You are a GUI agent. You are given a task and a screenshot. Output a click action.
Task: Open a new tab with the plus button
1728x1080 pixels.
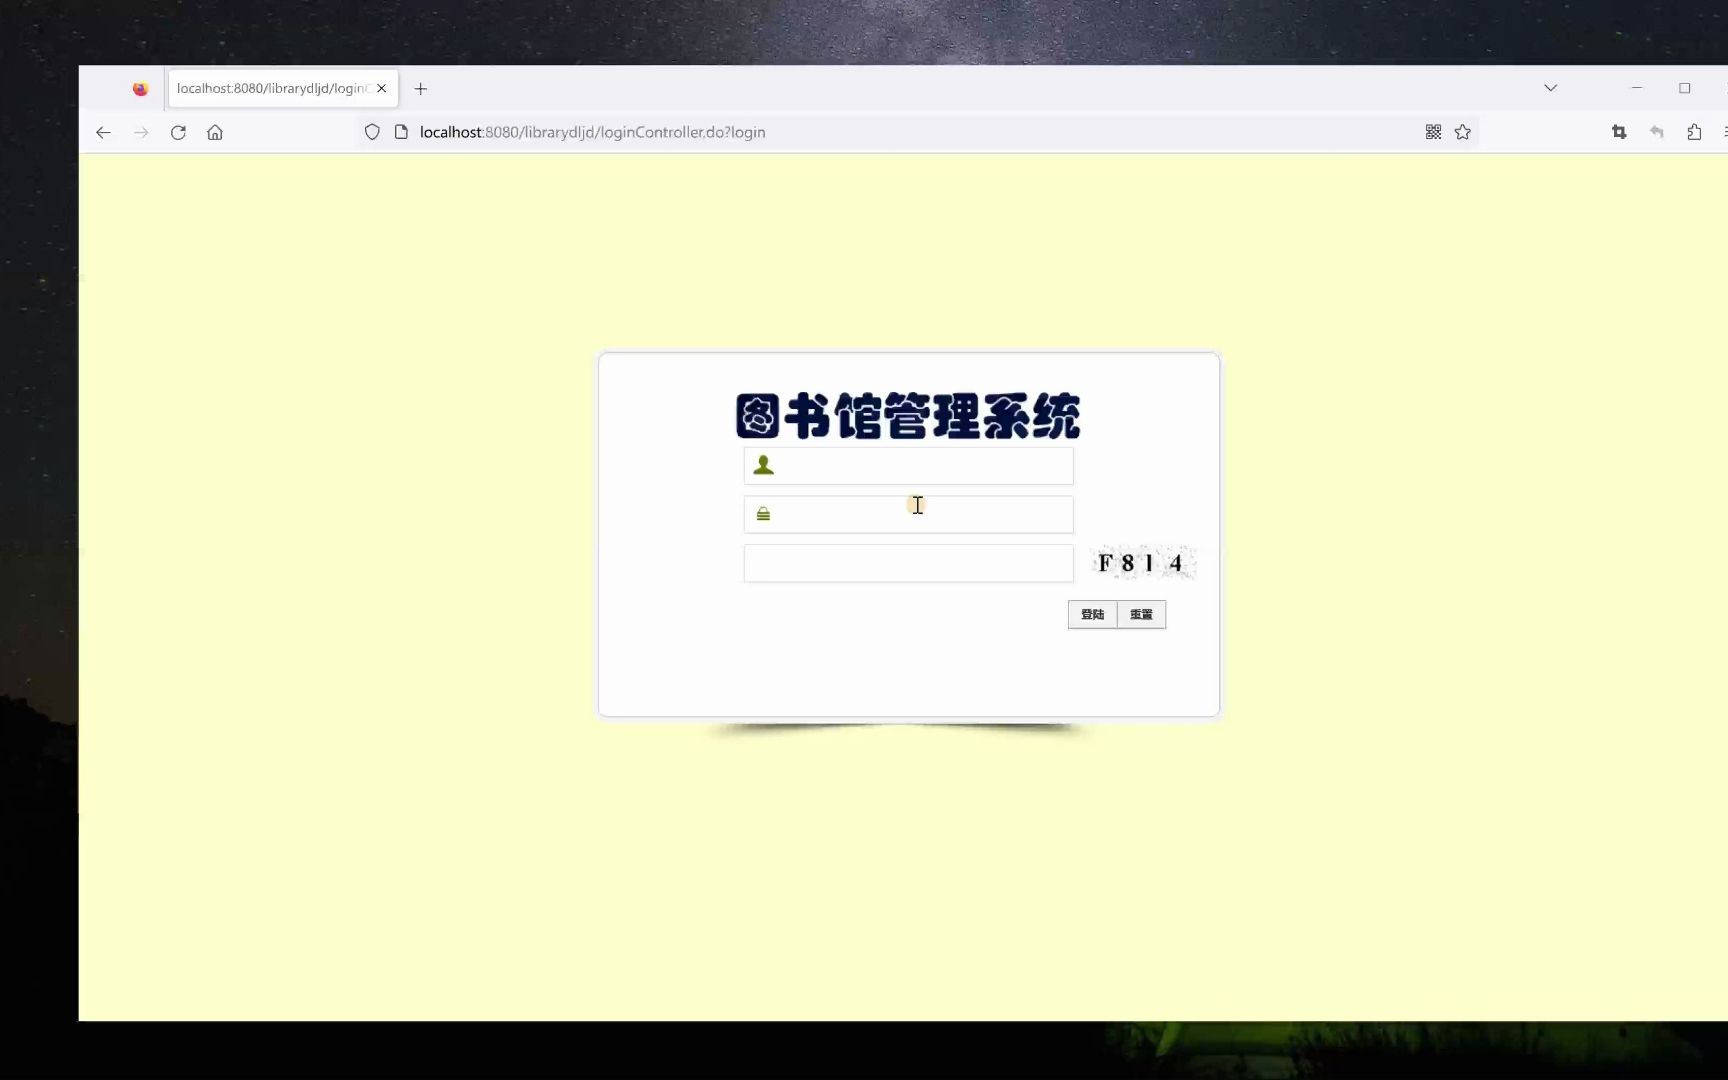click(x=420, y=89)
